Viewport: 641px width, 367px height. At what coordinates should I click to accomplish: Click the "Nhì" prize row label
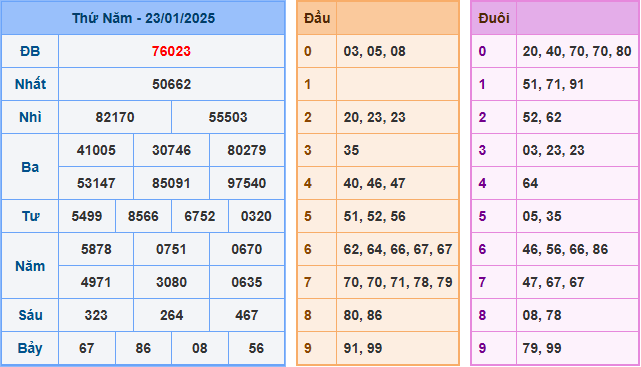(30, 118)
